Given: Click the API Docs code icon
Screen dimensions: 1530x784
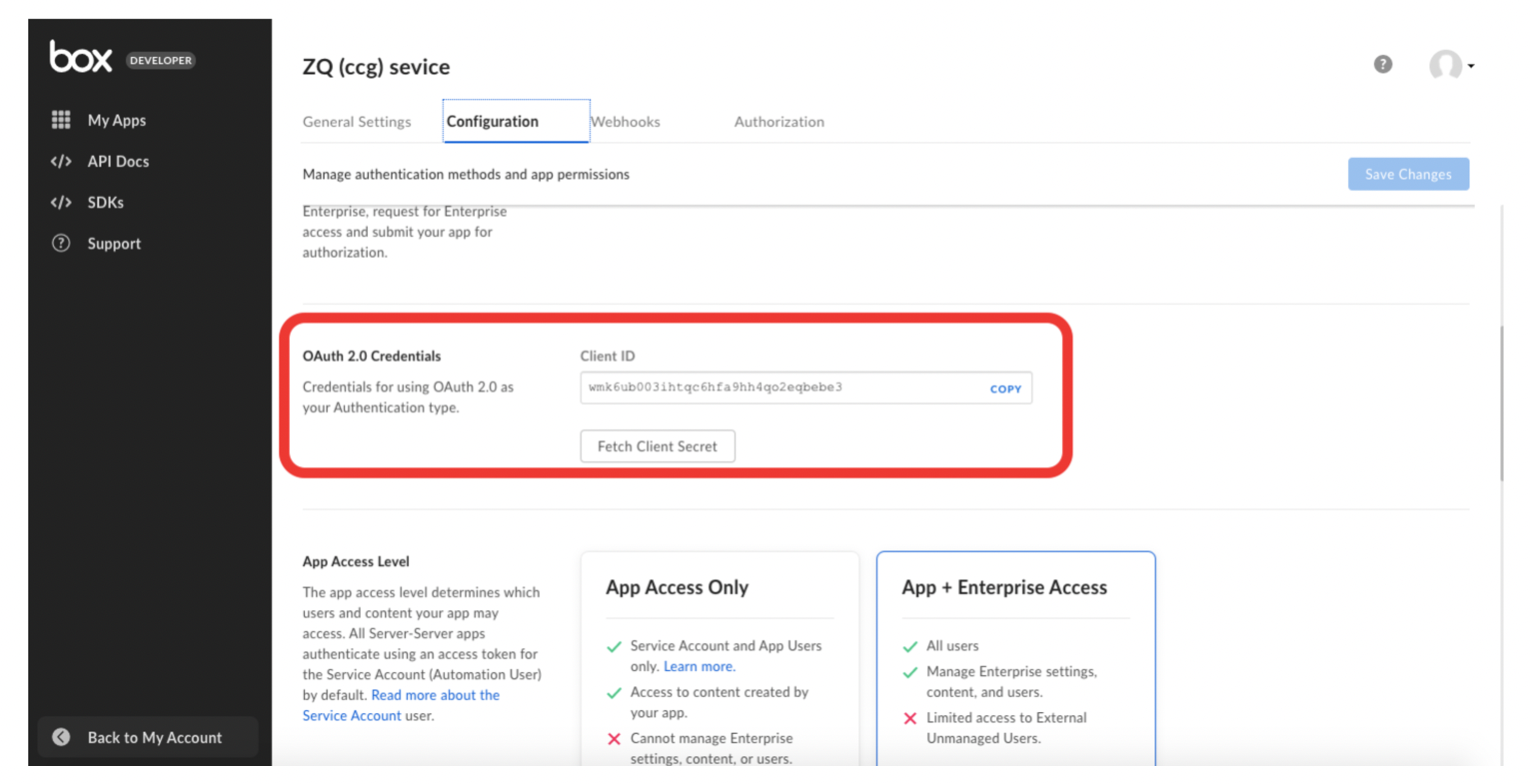Looking at the screenshot, I should (61, 161).
